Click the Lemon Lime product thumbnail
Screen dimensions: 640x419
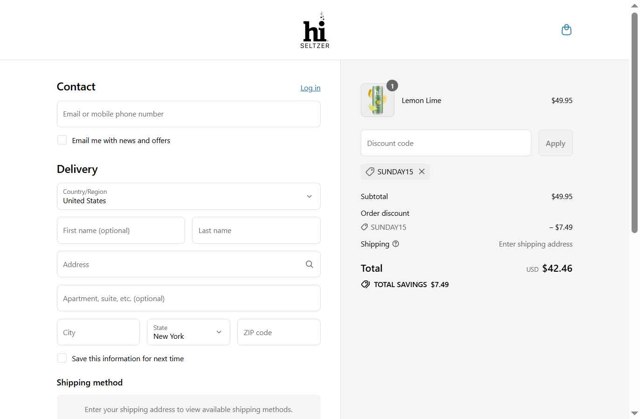[x=378, y=100]
